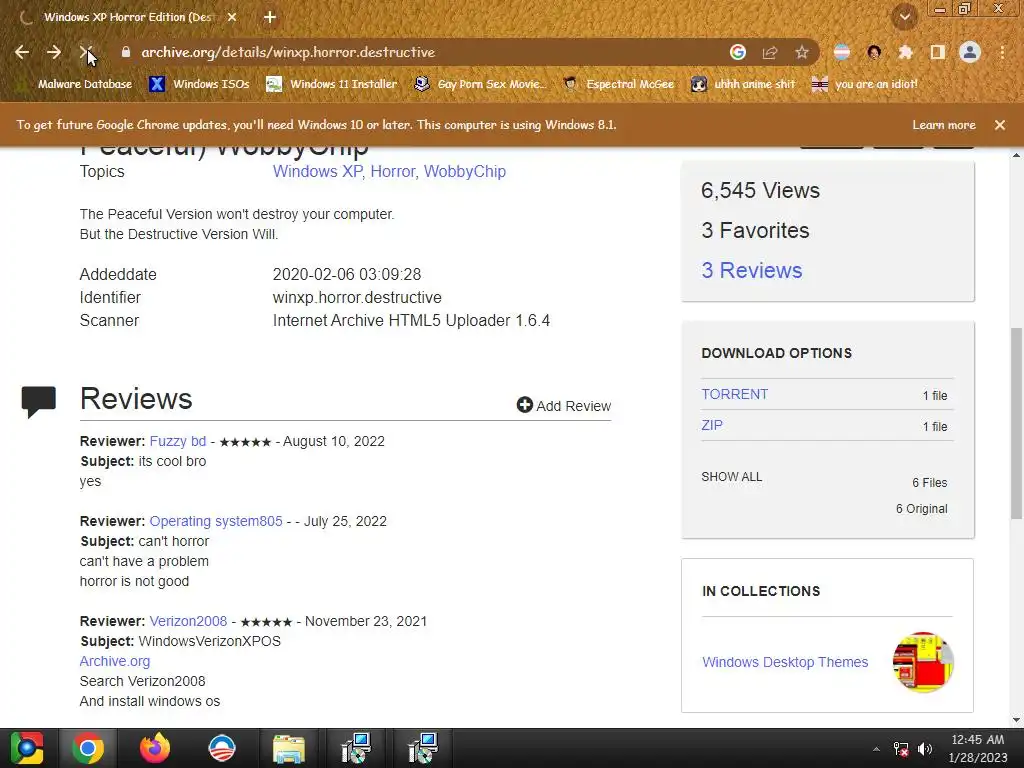
Task: Download the ZIP file
Action: click(x=712, y=425)
